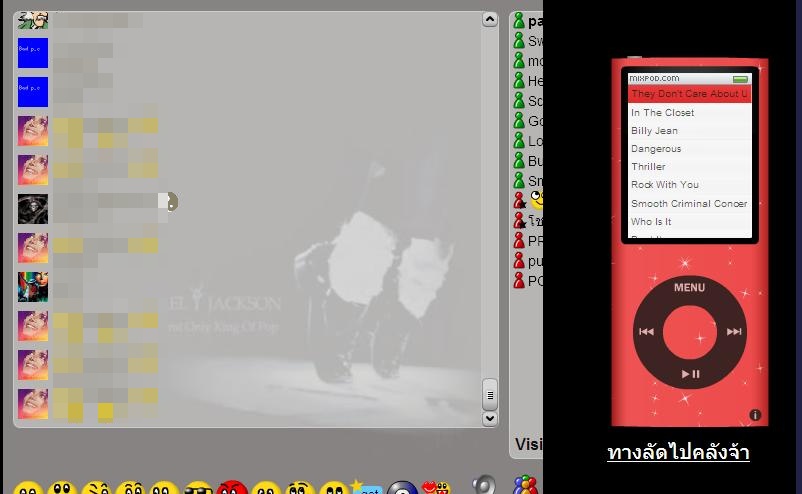Skip to previous track on iPod
Screen dimensions: 802x494
pyautogui.click(x=646, y=331)
